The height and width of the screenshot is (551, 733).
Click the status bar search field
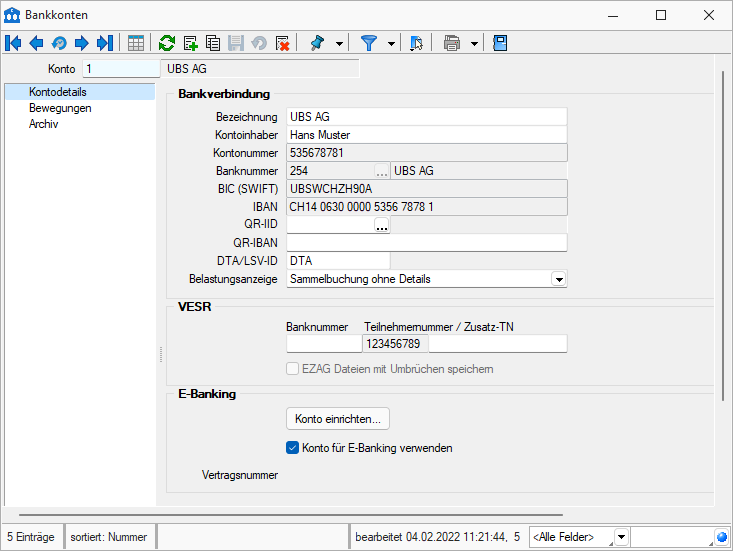point(672,537)
